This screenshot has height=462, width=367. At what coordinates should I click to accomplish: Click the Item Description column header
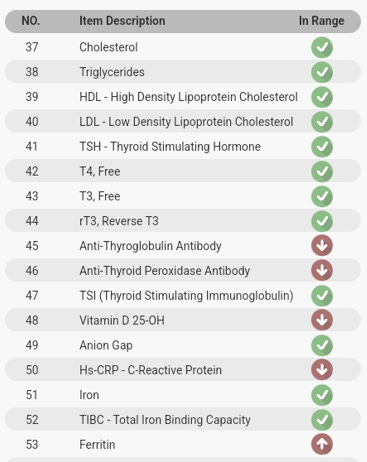coord(122,21)
